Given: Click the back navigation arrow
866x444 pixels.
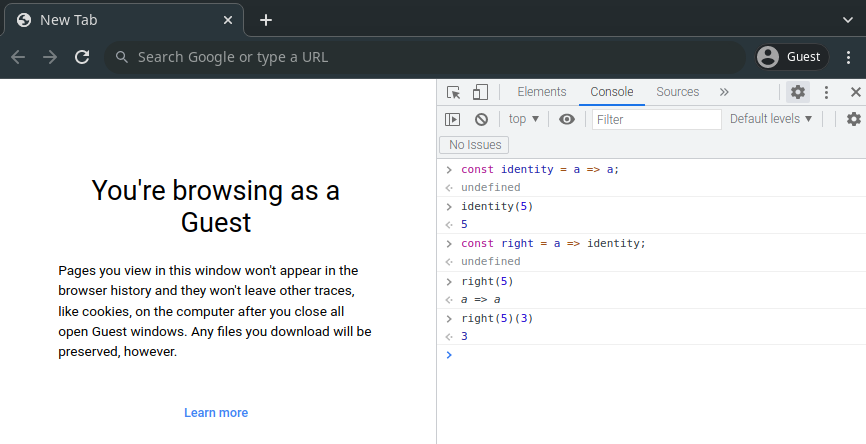Looking at the screenshot, I should pos(18,57).
